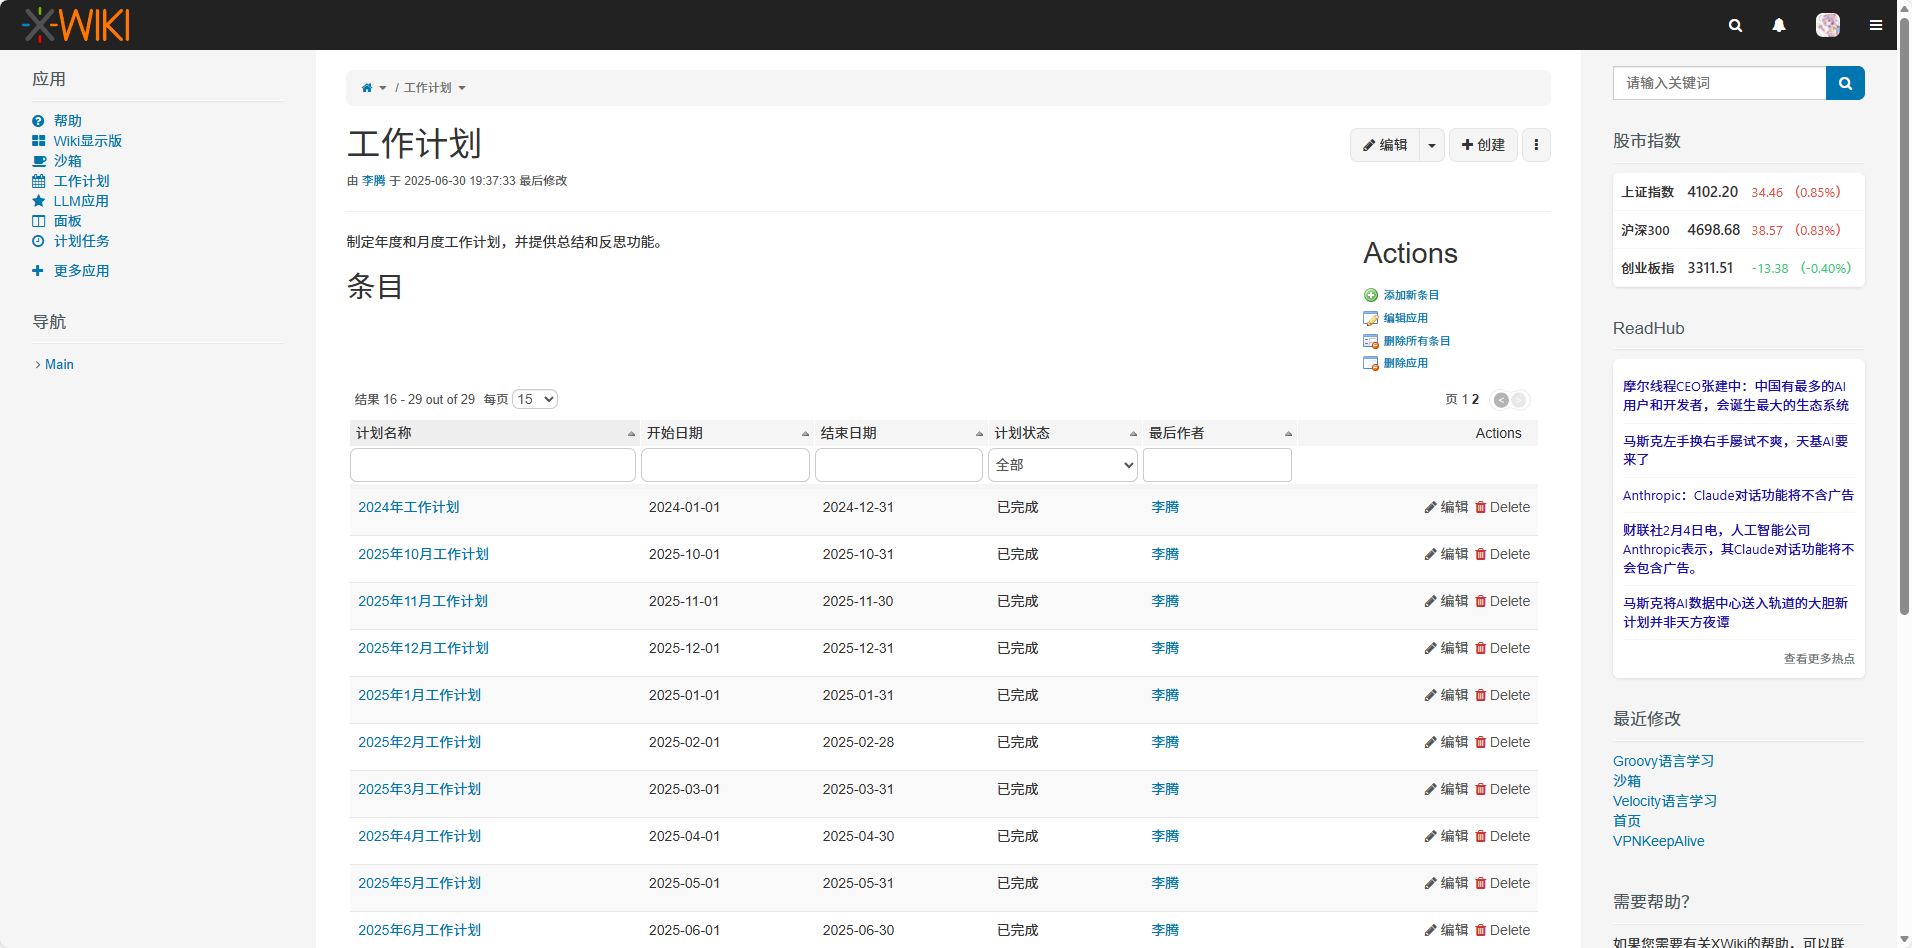The image size is (1912, 948).
Task: Open LLM应用 in the sidebar
Action: point(81,201)
